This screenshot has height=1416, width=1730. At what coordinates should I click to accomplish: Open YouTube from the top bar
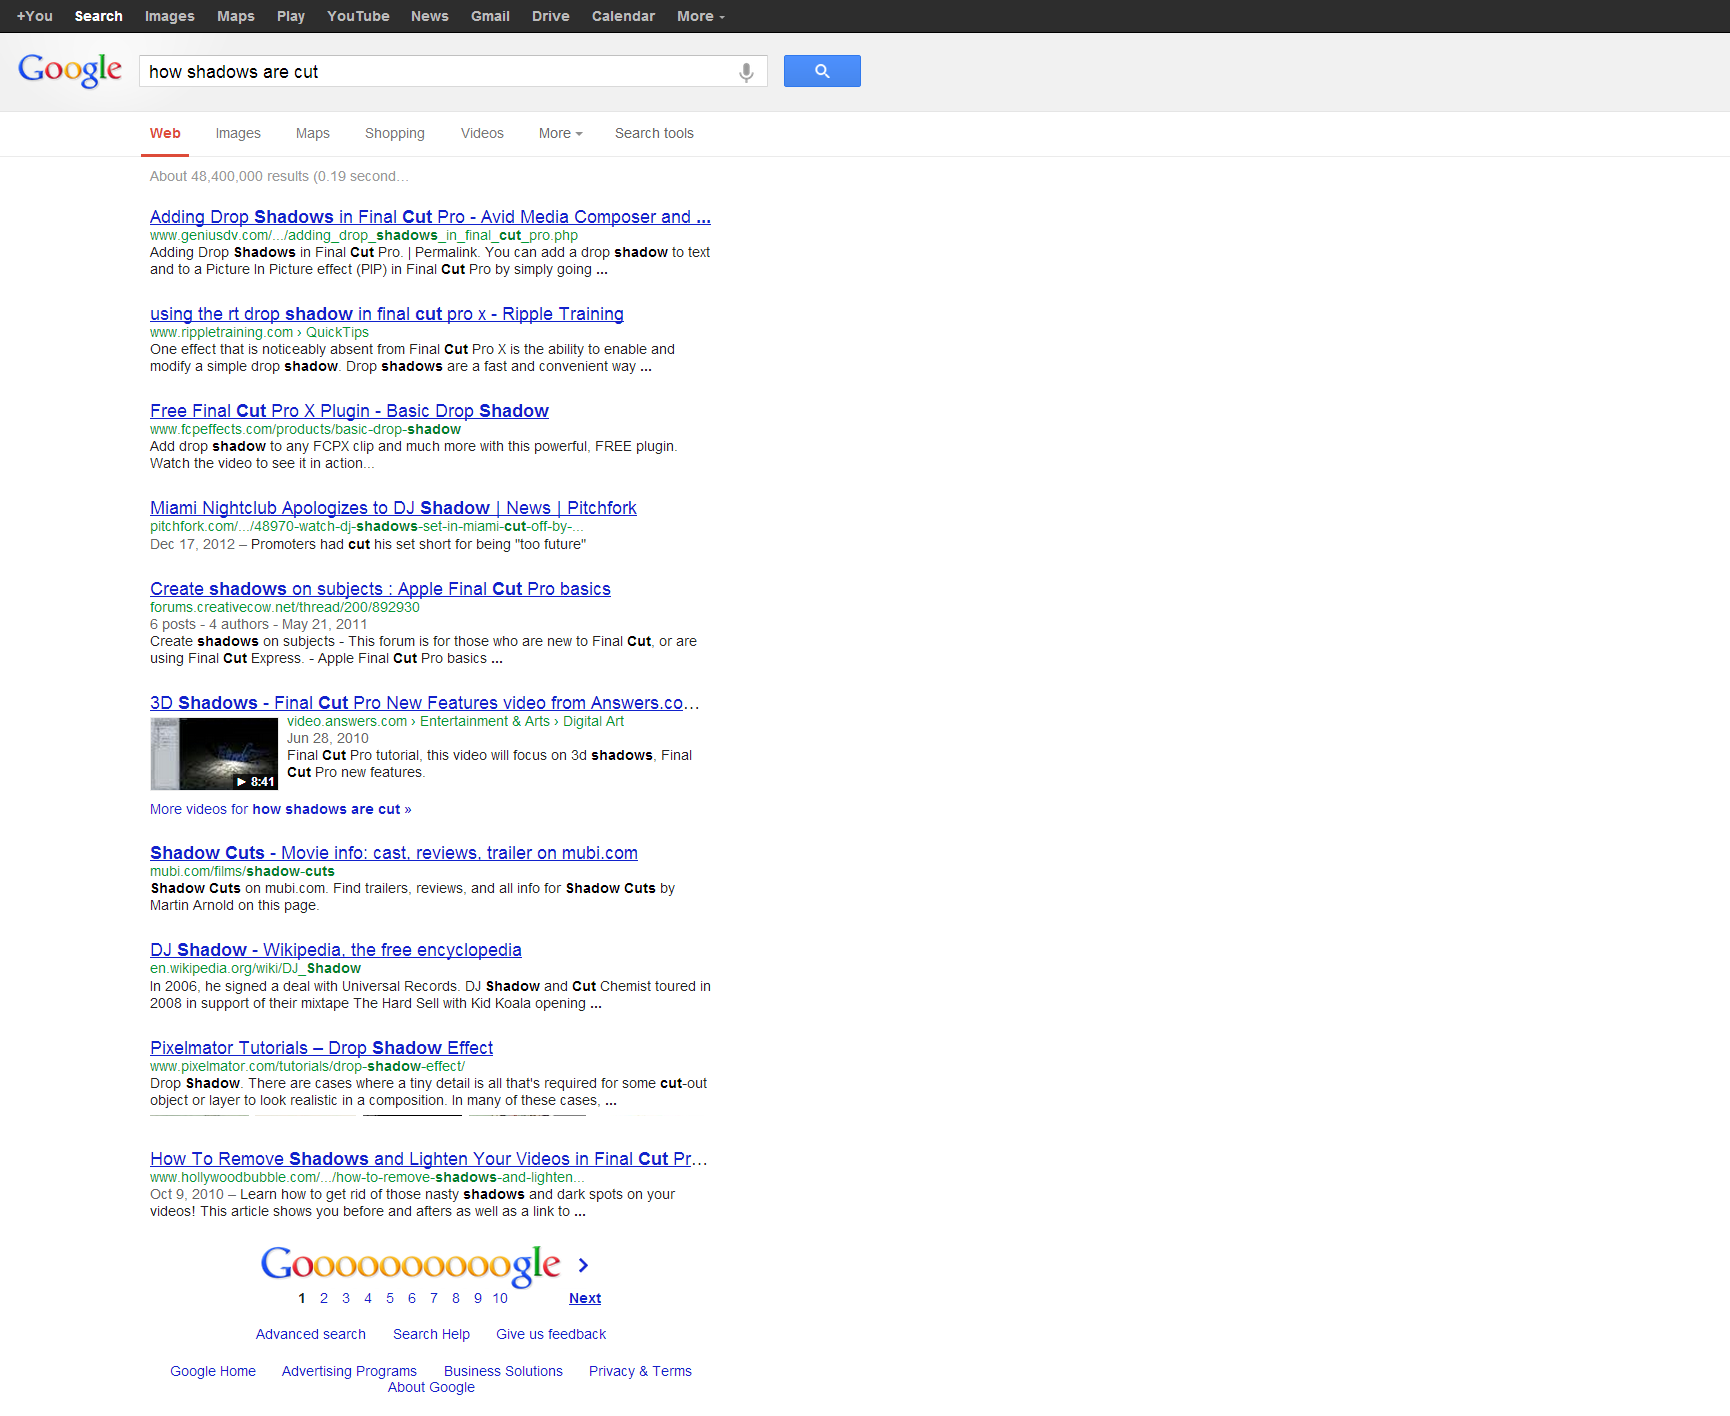pos(358,16)
